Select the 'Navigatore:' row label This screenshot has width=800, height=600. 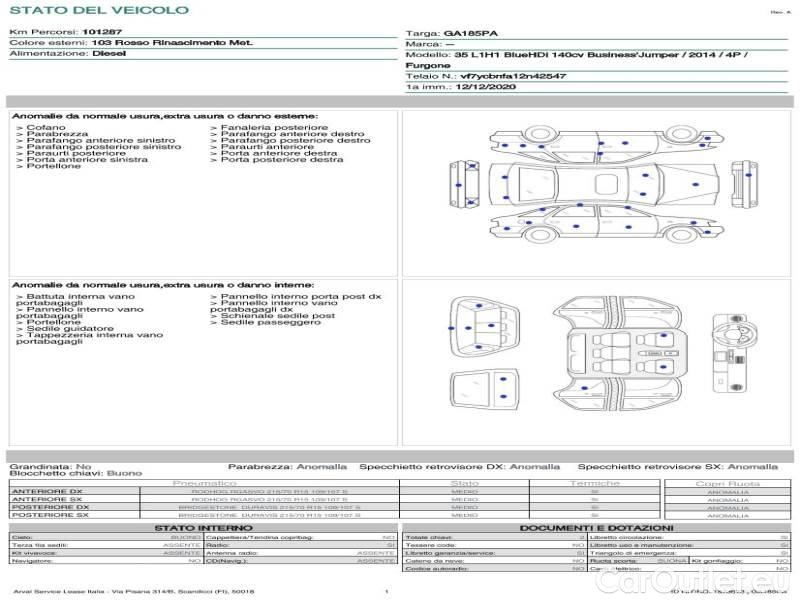coord(31,561)
